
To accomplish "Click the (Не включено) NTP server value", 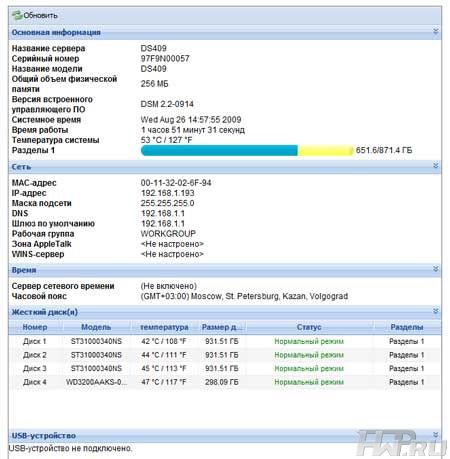I will (x=169, y=286).
